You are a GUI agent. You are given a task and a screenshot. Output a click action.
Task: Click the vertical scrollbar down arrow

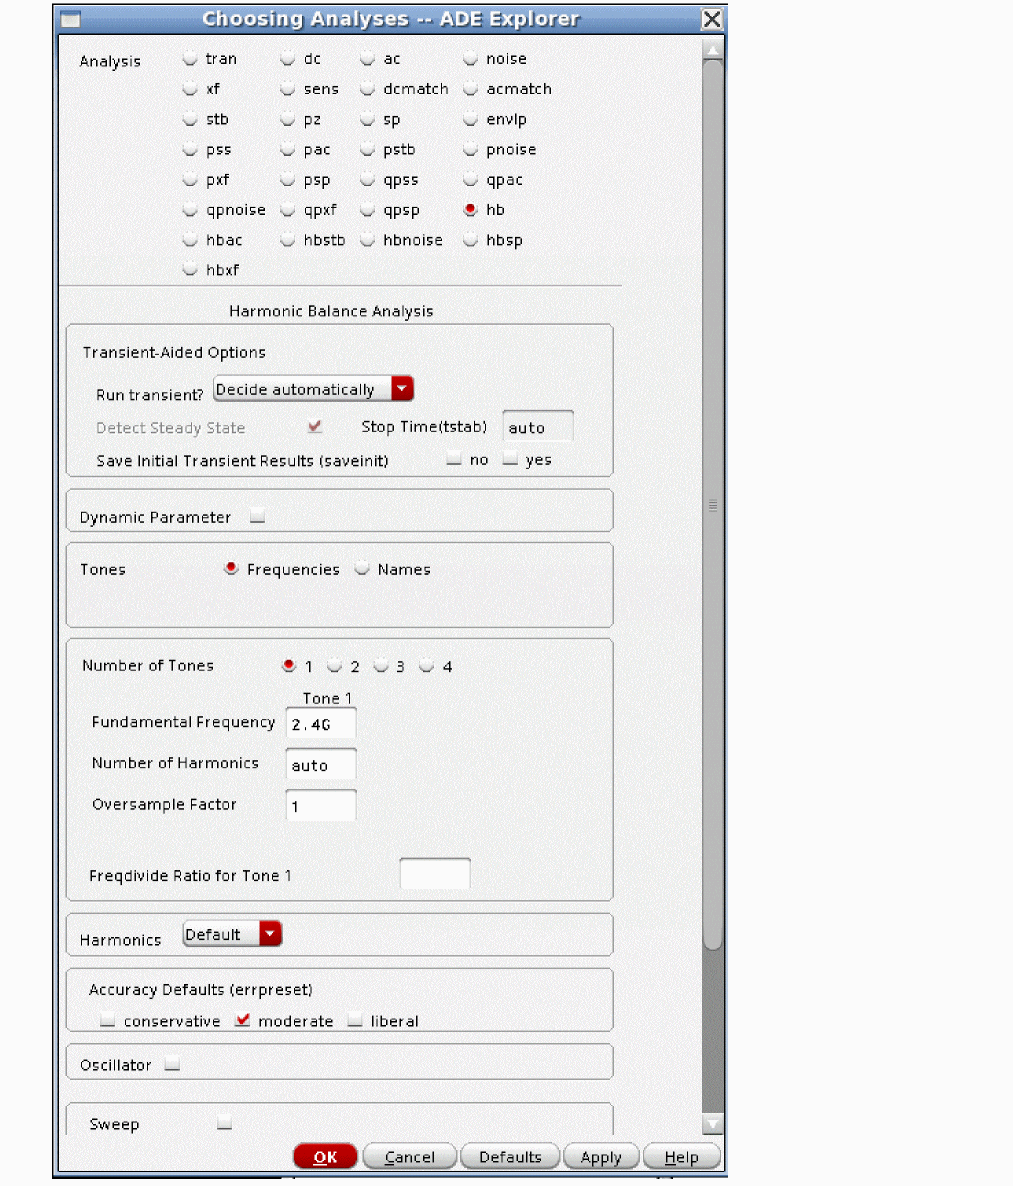(712, 1124)
